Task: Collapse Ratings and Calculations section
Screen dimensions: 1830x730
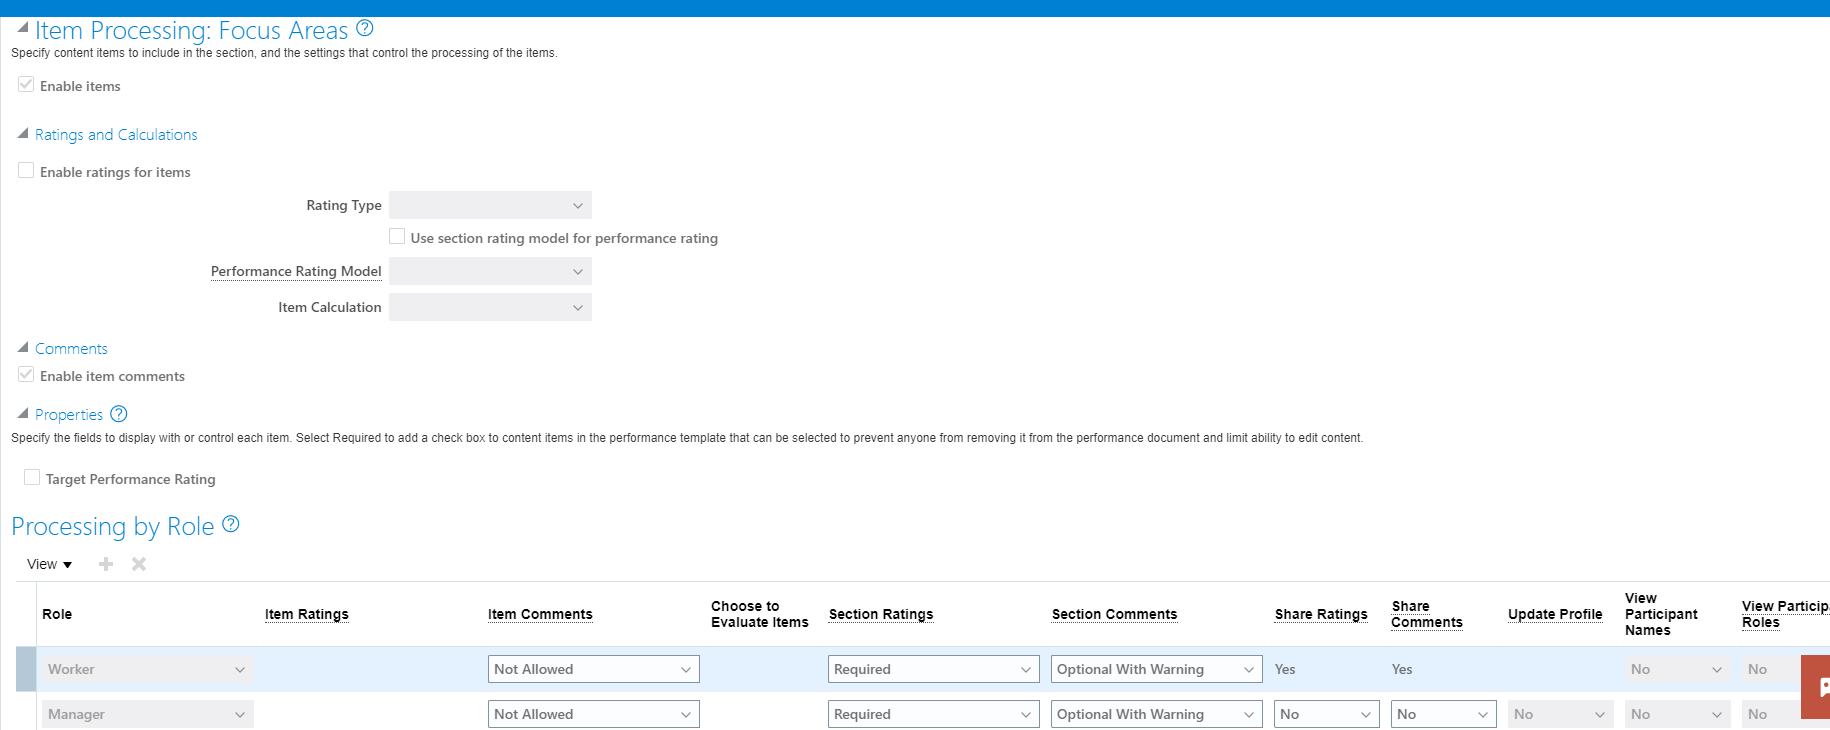Action: 22,133
